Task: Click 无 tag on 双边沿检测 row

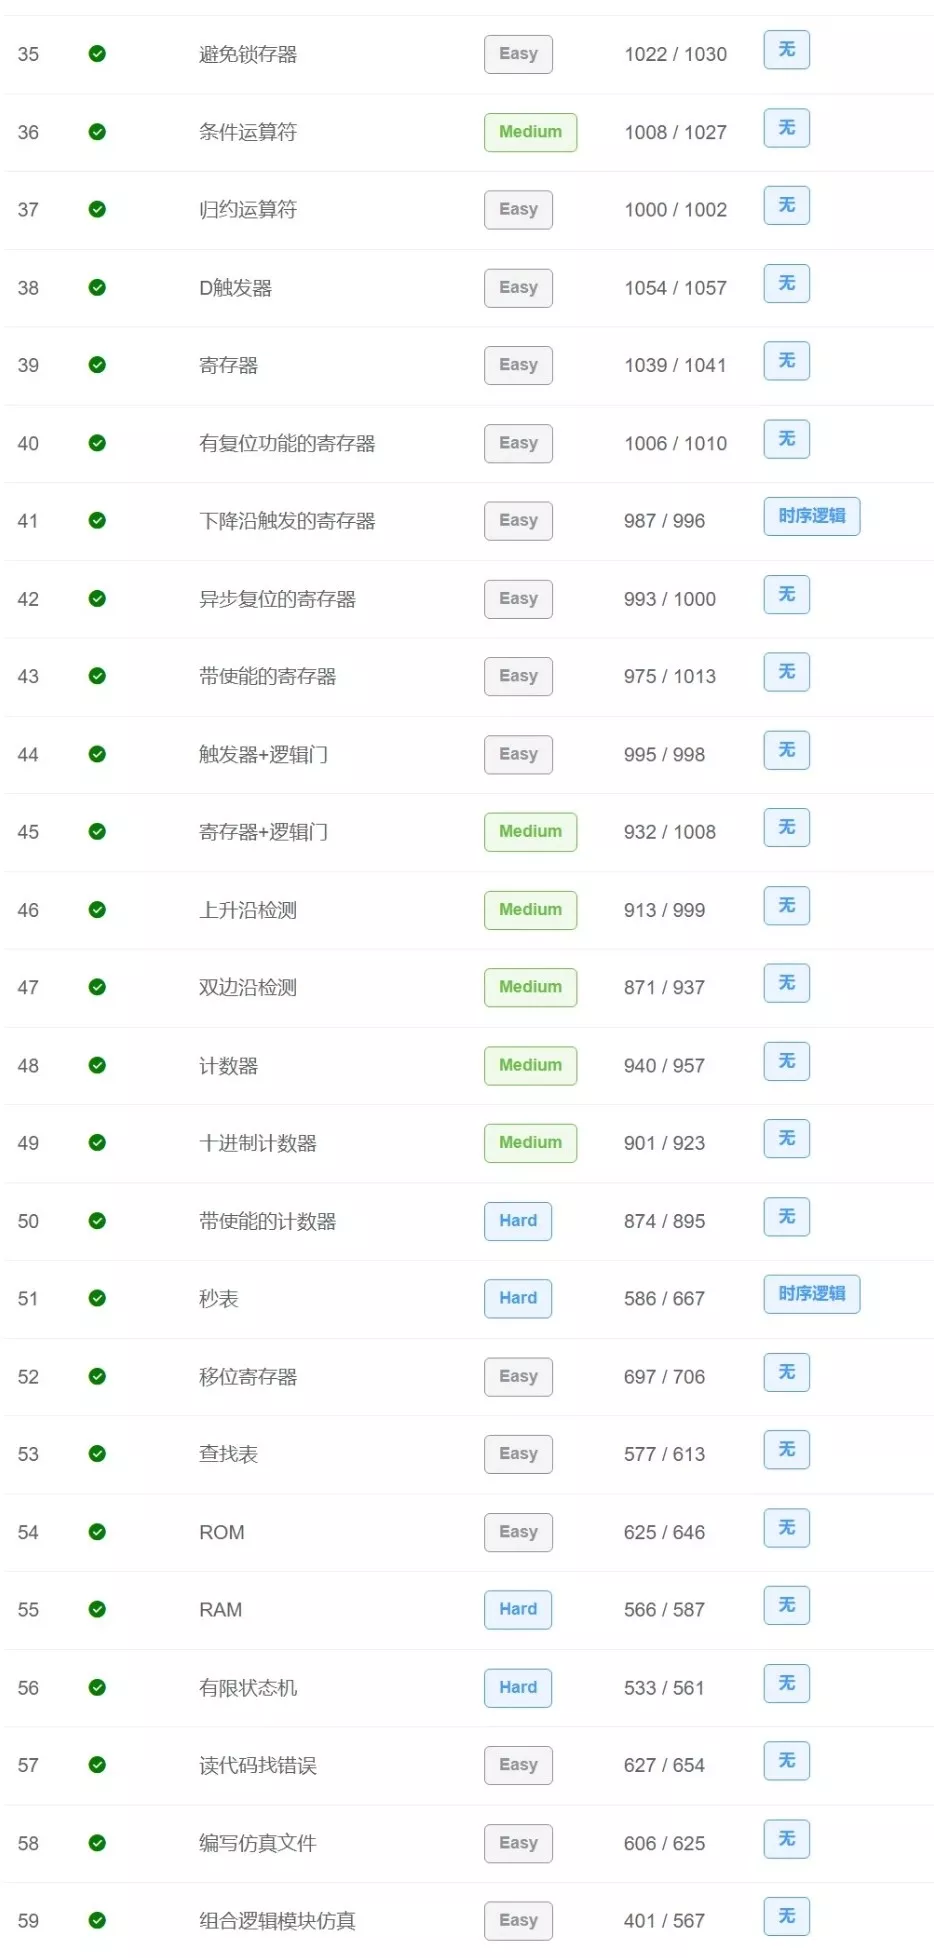Action: 787,983
